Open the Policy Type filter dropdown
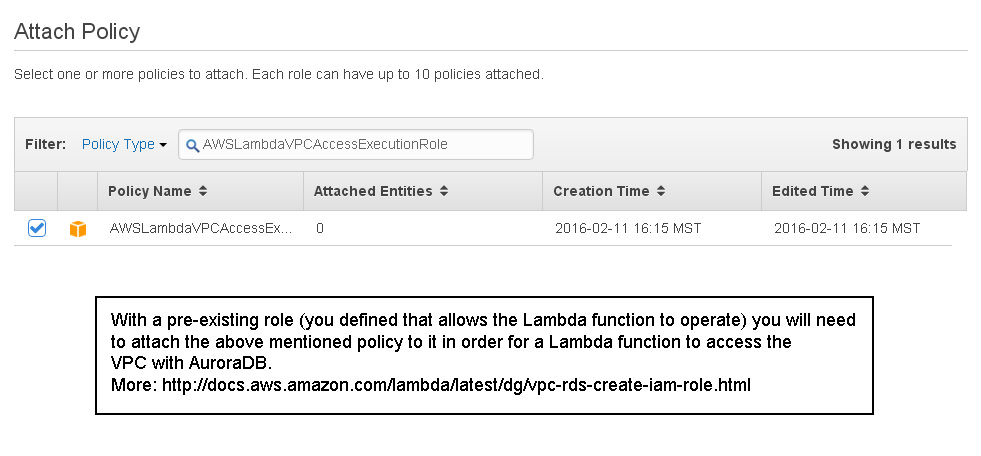The height and width of the screenshot is (456, 981). click(x=125, y=144)
